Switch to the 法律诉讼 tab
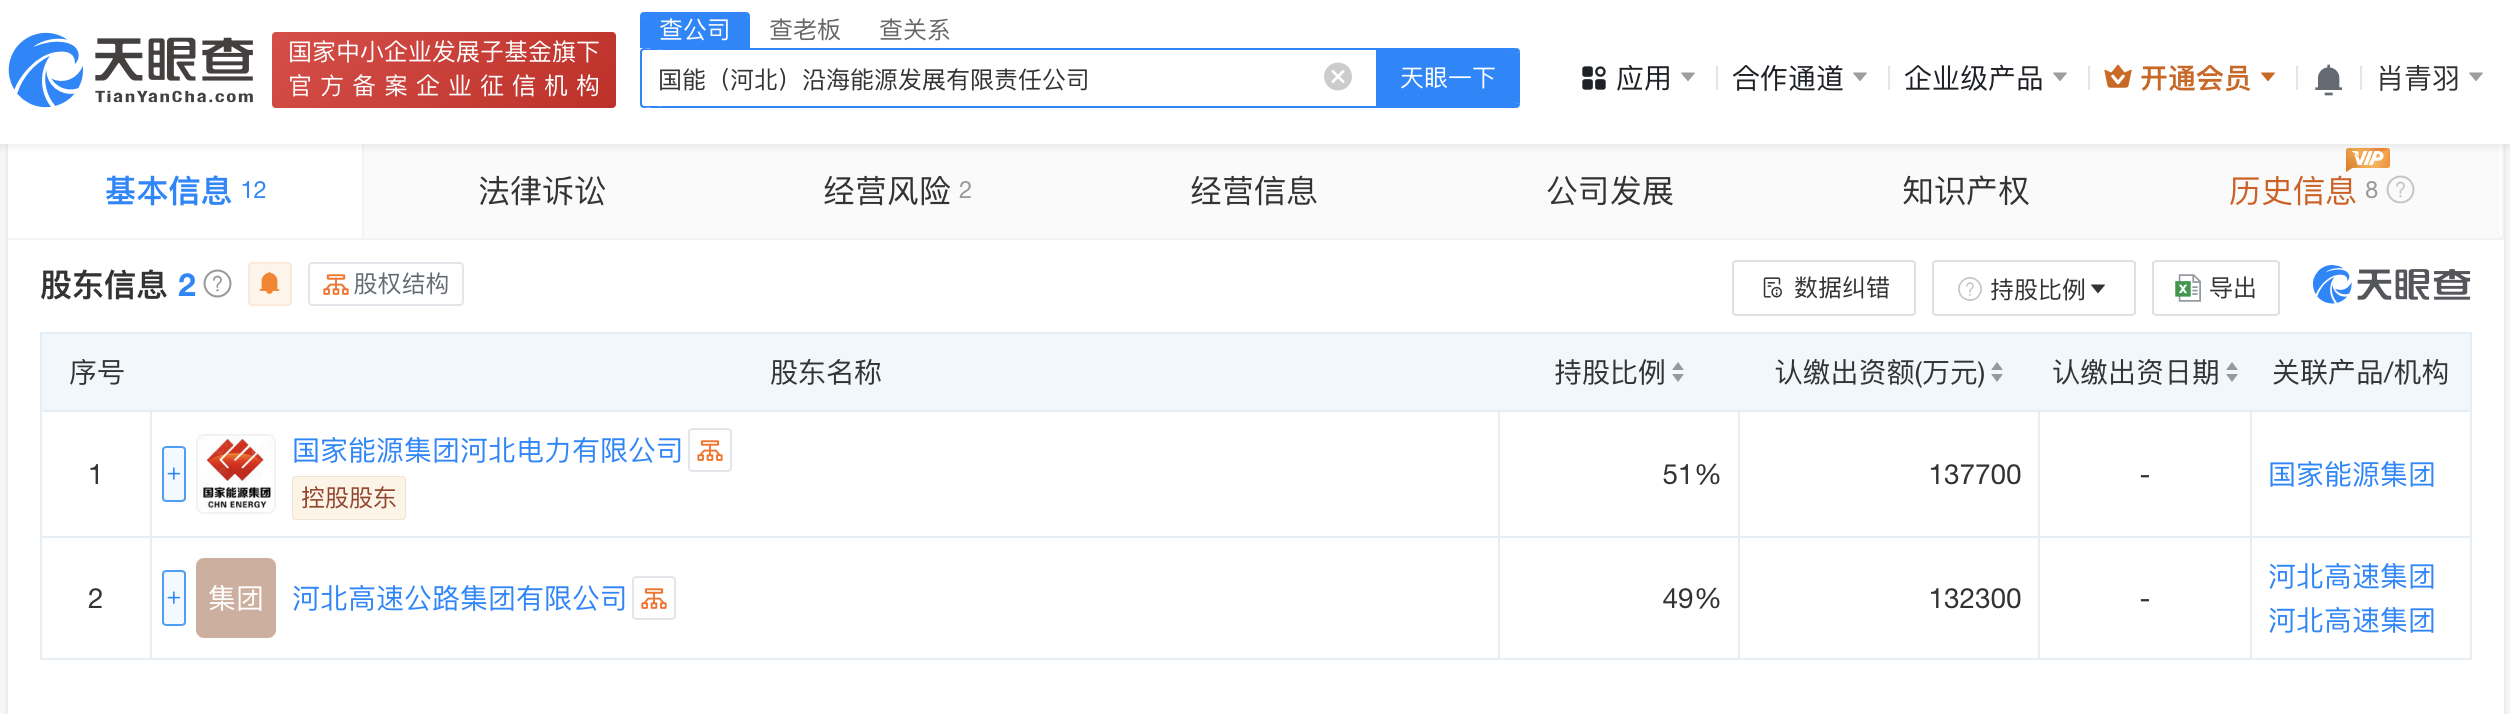The width and height of the screenshot is (2510, 714). tap(541, 191)
